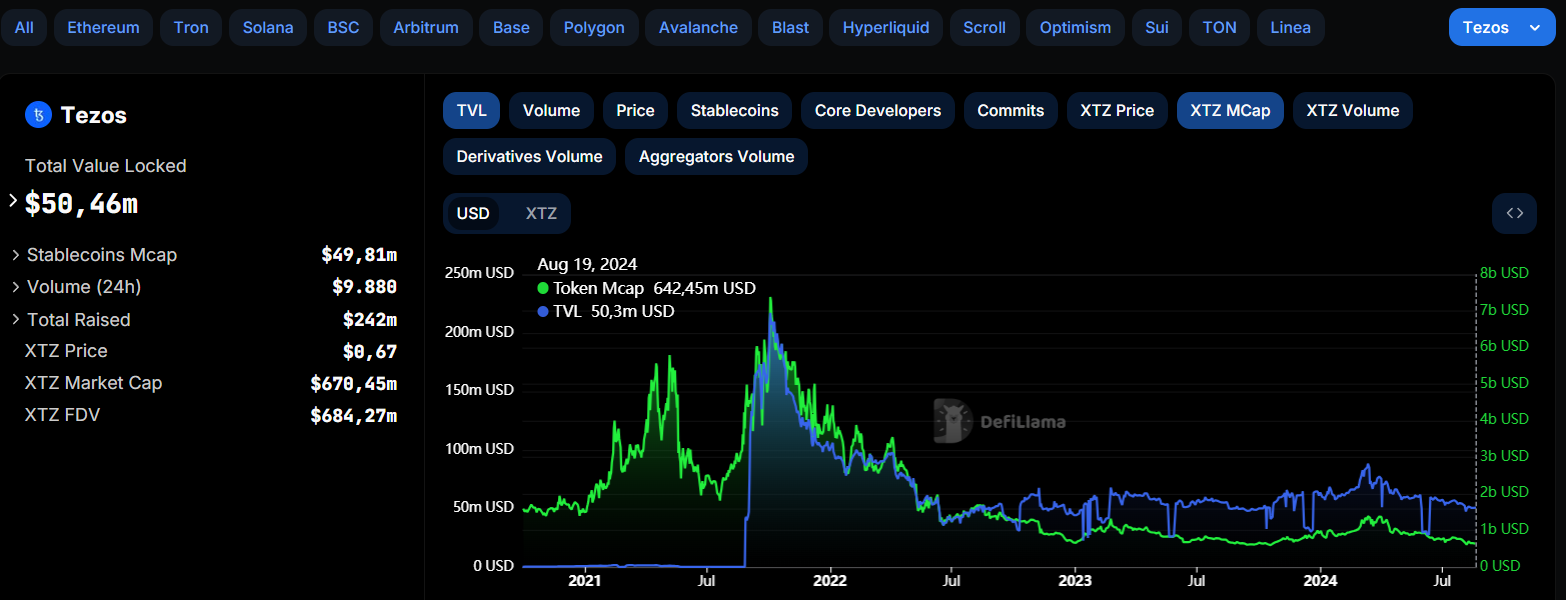Viewport: 1566px width, 600px height.
Task: Toggle the XTZ MCap series
Action: pyautogui.click(x=1230, y=110)
